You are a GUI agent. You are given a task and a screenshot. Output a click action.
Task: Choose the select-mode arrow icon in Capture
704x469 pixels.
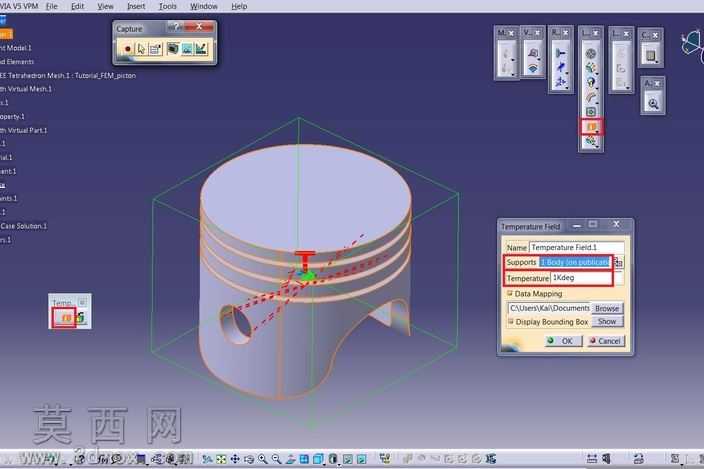click(x=141, y=48)
